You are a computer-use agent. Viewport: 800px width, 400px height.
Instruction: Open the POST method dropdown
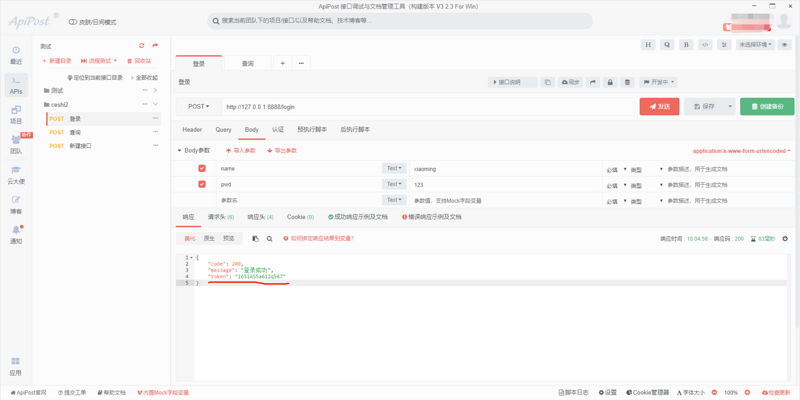click(x=199, y=106)
